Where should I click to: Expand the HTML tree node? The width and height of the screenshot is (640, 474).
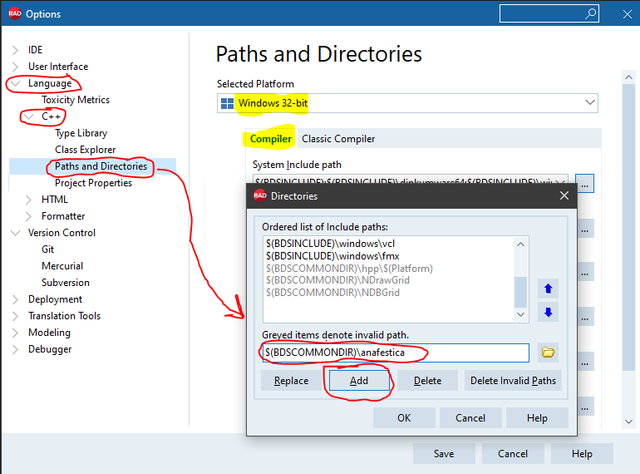tap(29, 200)
